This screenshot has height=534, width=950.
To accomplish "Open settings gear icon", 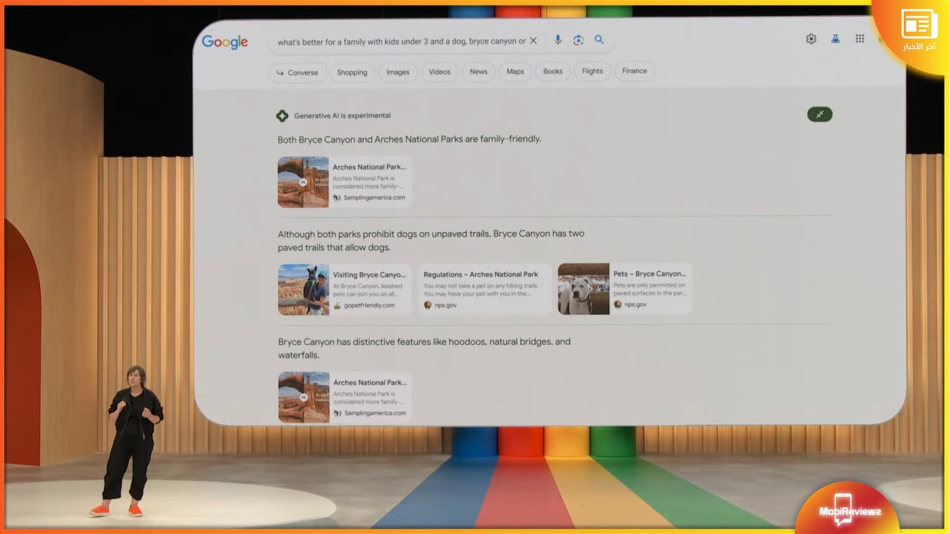I will click(x=811, y=39).
